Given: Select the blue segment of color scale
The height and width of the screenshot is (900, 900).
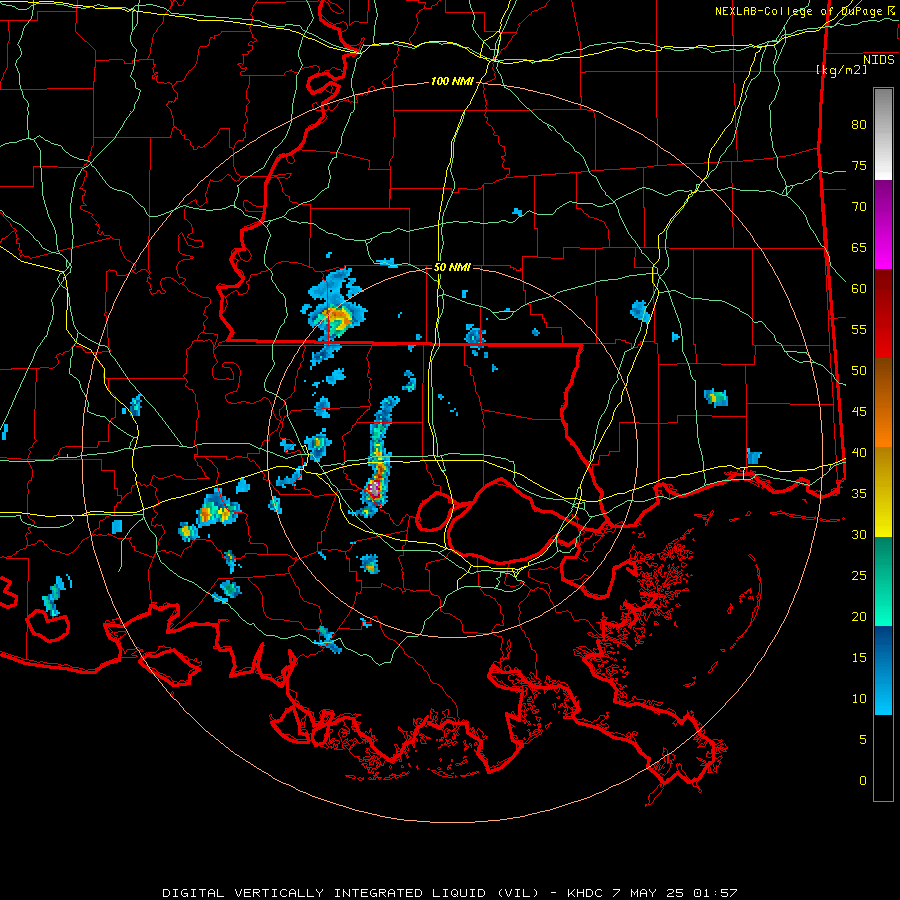Looking at the screenshot, I should tap(883, 670).
